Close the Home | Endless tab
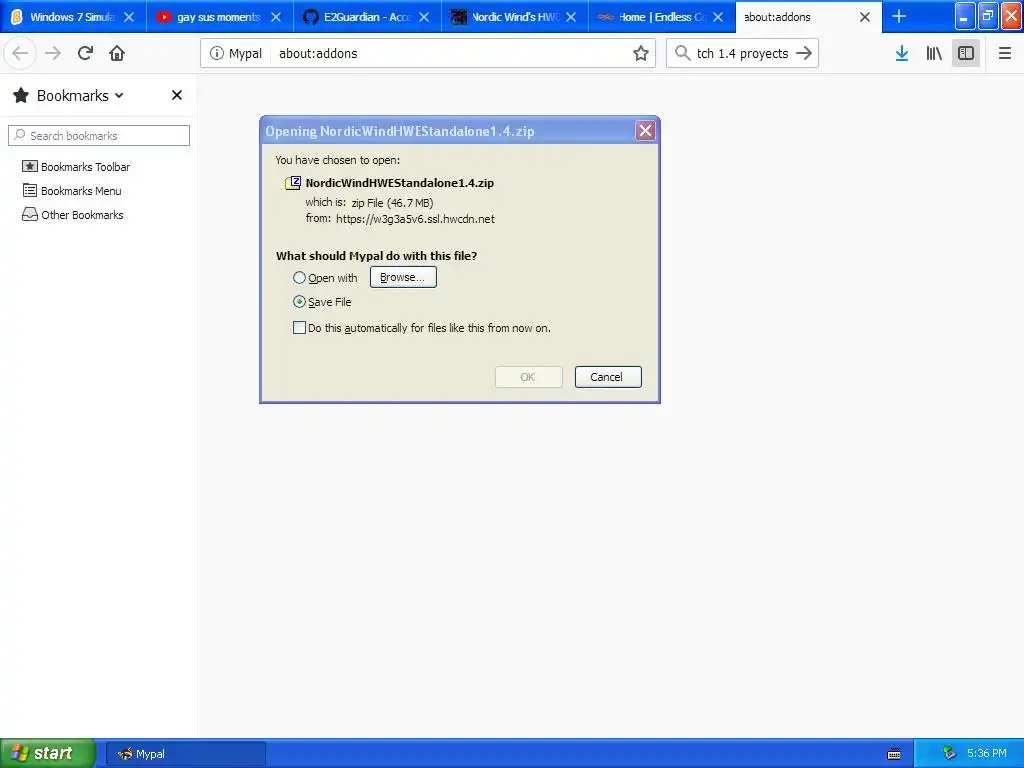Image resolution: width=1024 pixels, height=768 pixels. coord(718,17)
